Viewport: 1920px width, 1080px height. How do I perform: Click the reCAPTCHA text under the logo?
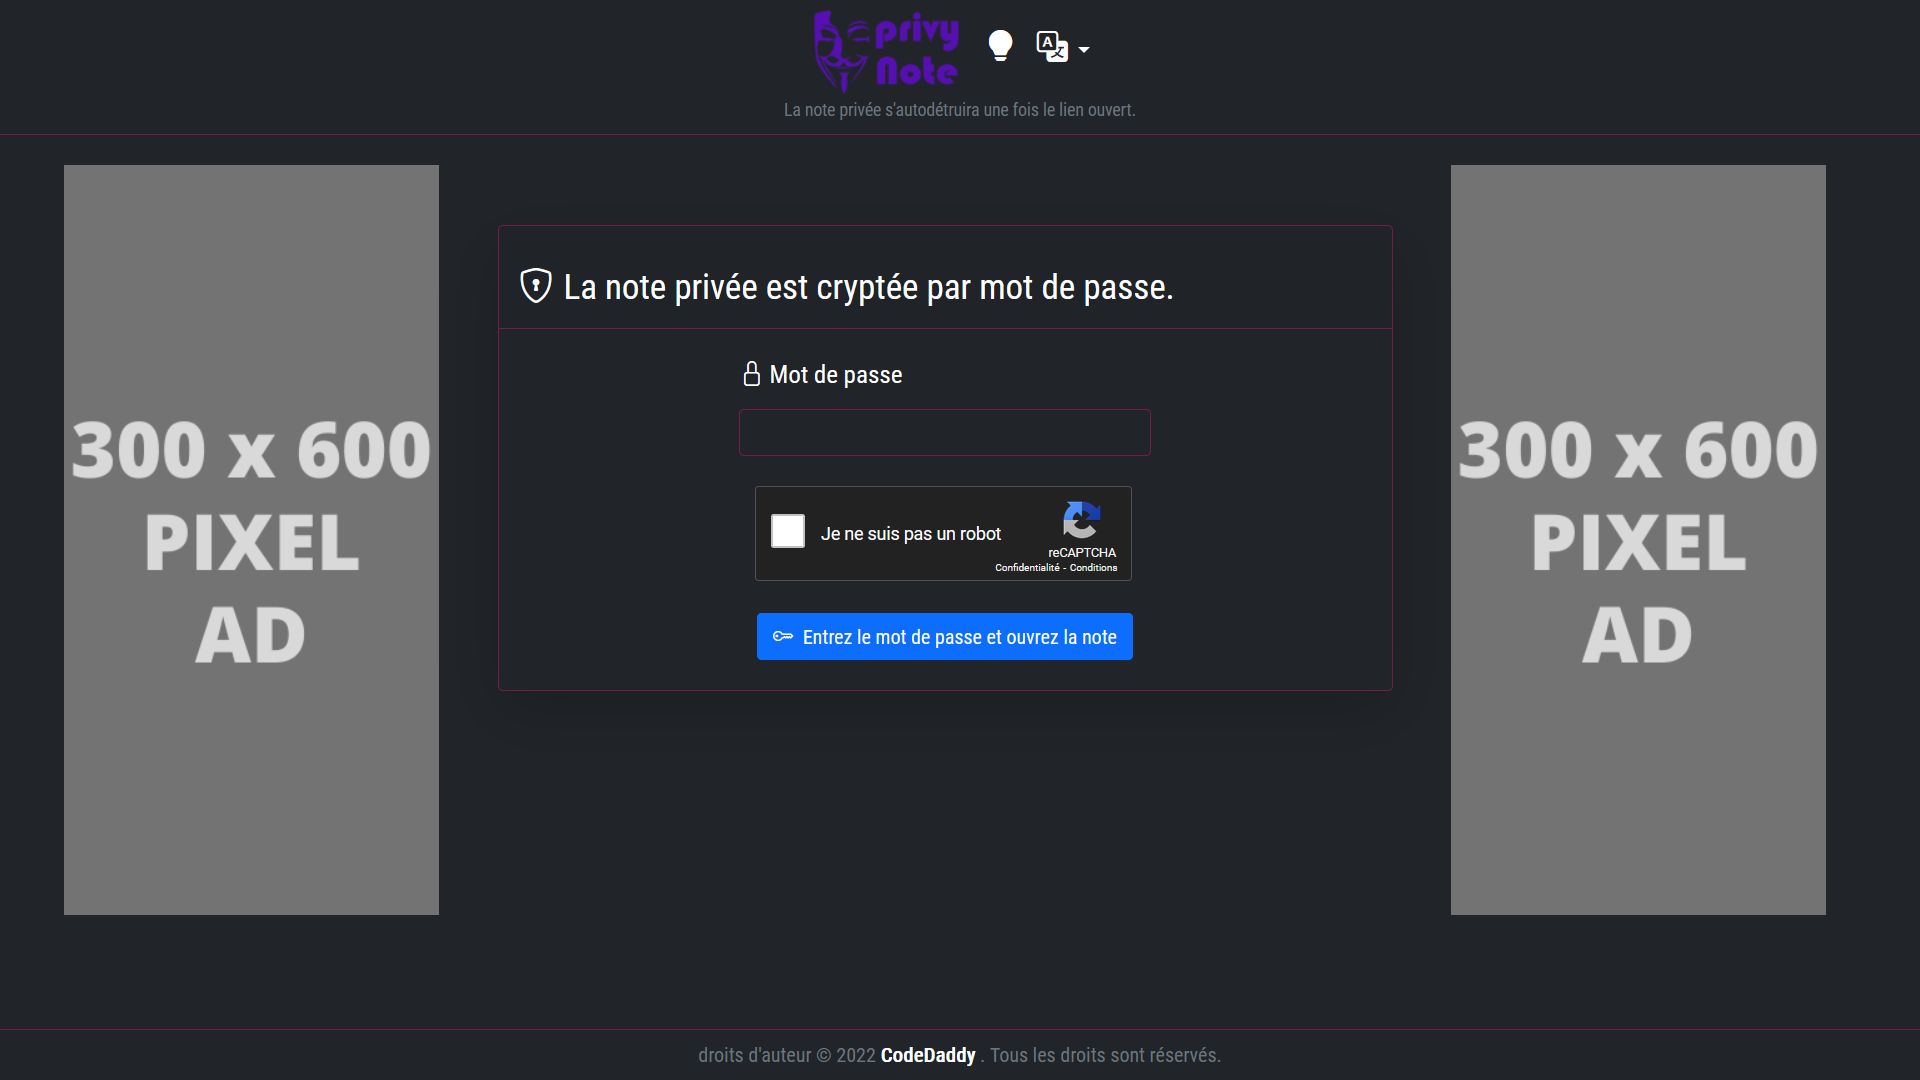(1082, 552)
